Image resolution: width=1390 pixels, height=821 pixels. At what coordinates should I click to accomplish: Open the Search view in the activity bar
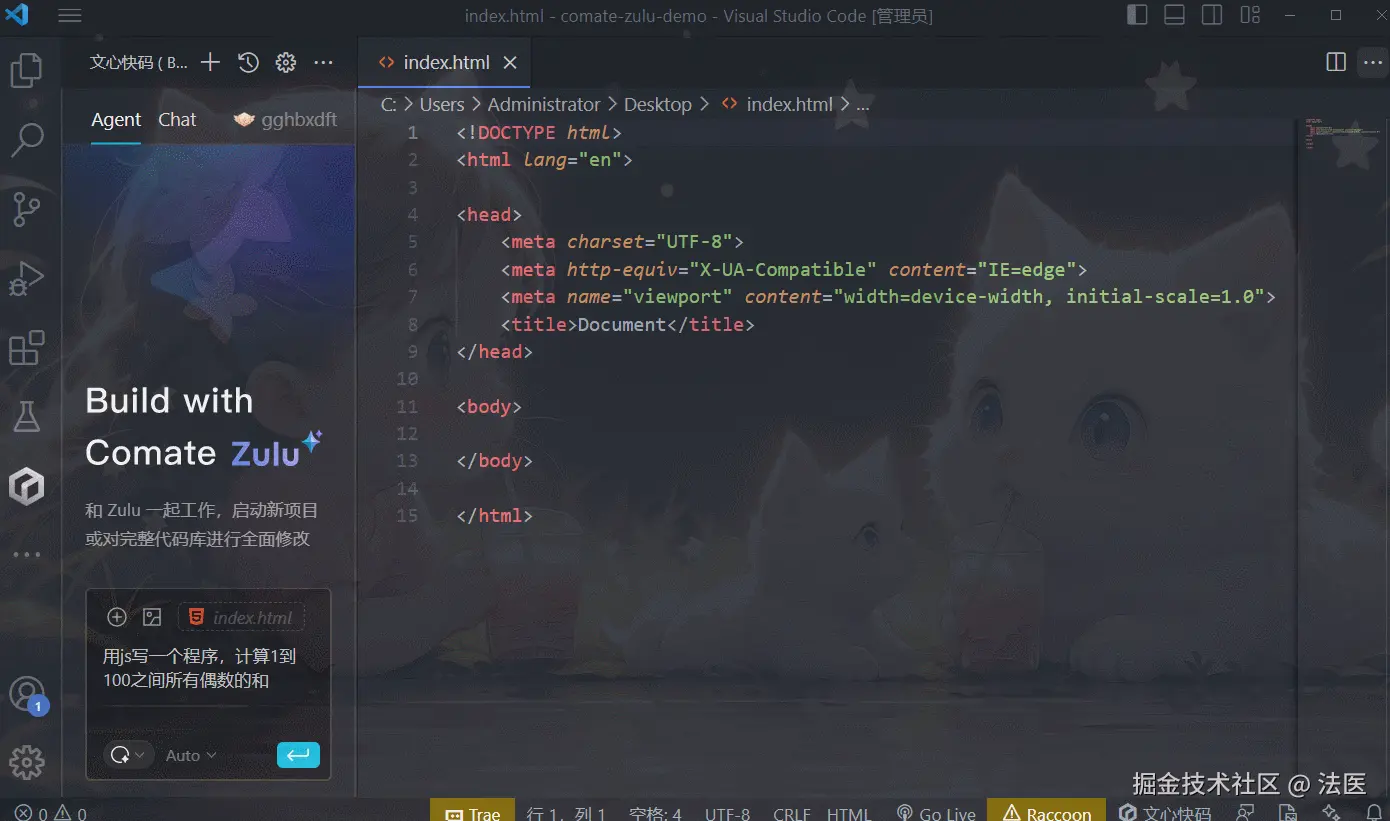(26, 140)
